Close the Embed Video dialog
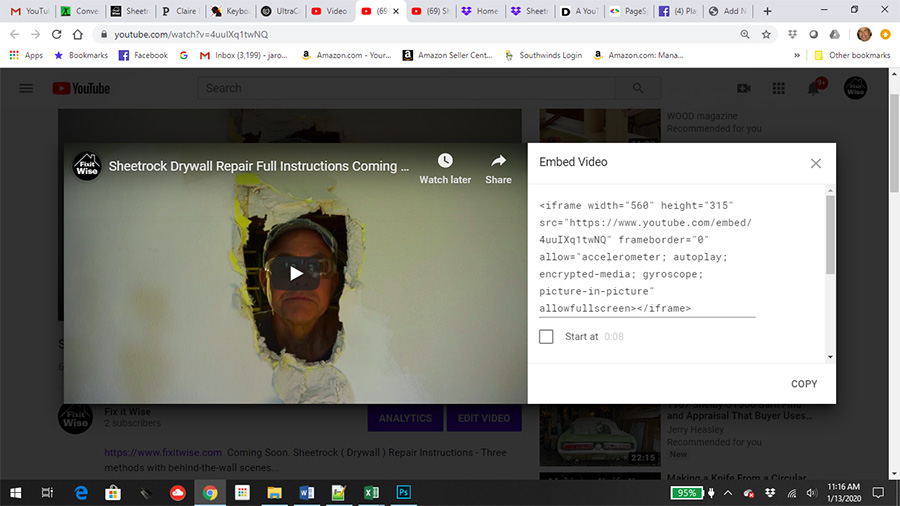The image size is (900, 506). (x=816, y=164)
